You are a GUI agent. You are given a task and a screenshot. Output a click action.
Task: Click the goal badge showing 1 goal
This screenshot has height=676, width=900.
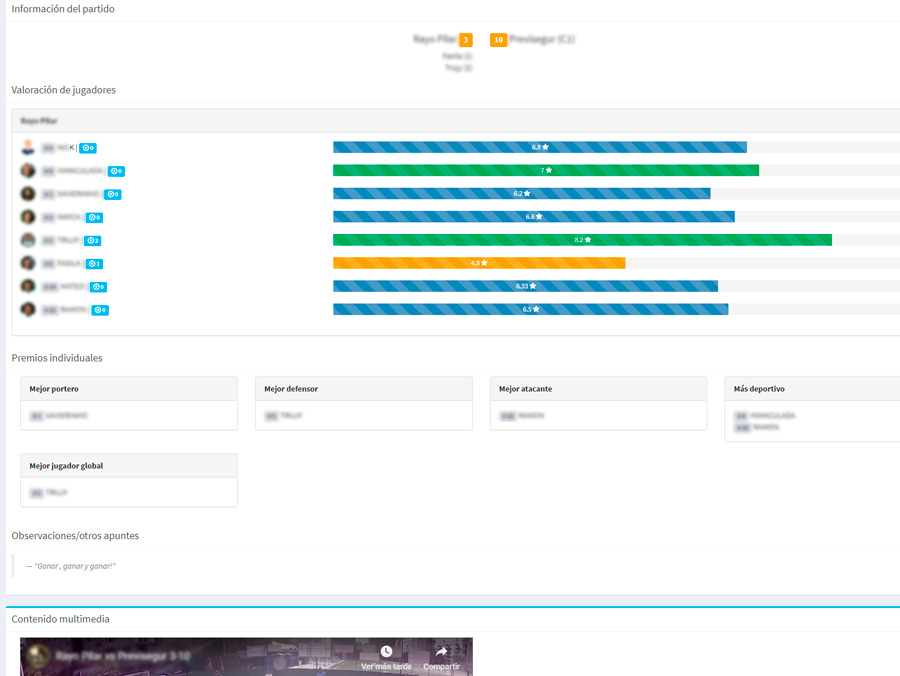tap(94, 264)
